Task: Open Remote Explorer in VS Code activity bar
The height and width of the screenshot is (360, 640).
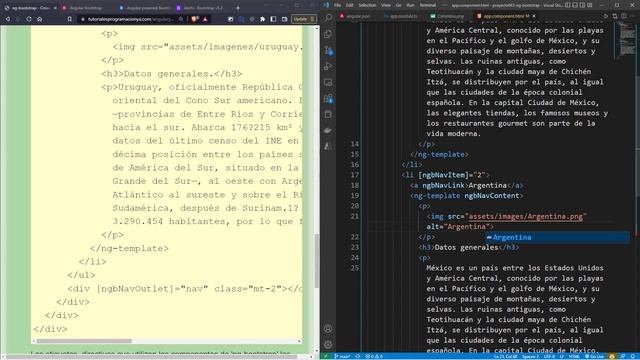Action: click(x=328, y=82)
